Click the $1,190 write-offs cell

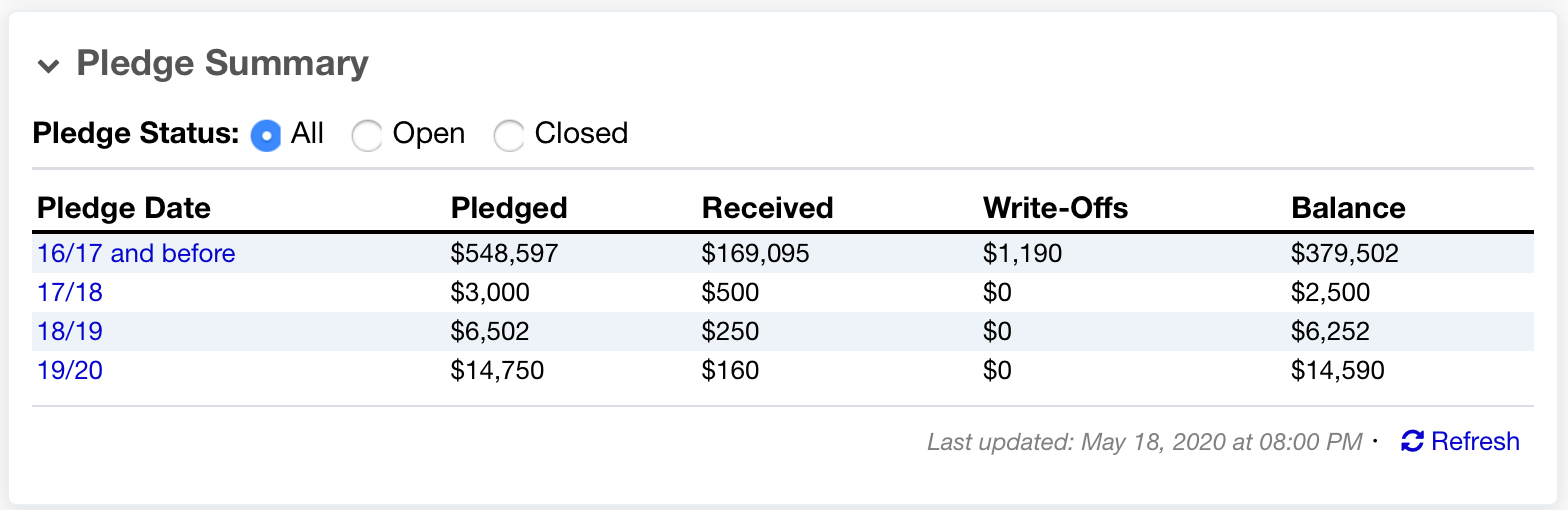(1022, 253)
